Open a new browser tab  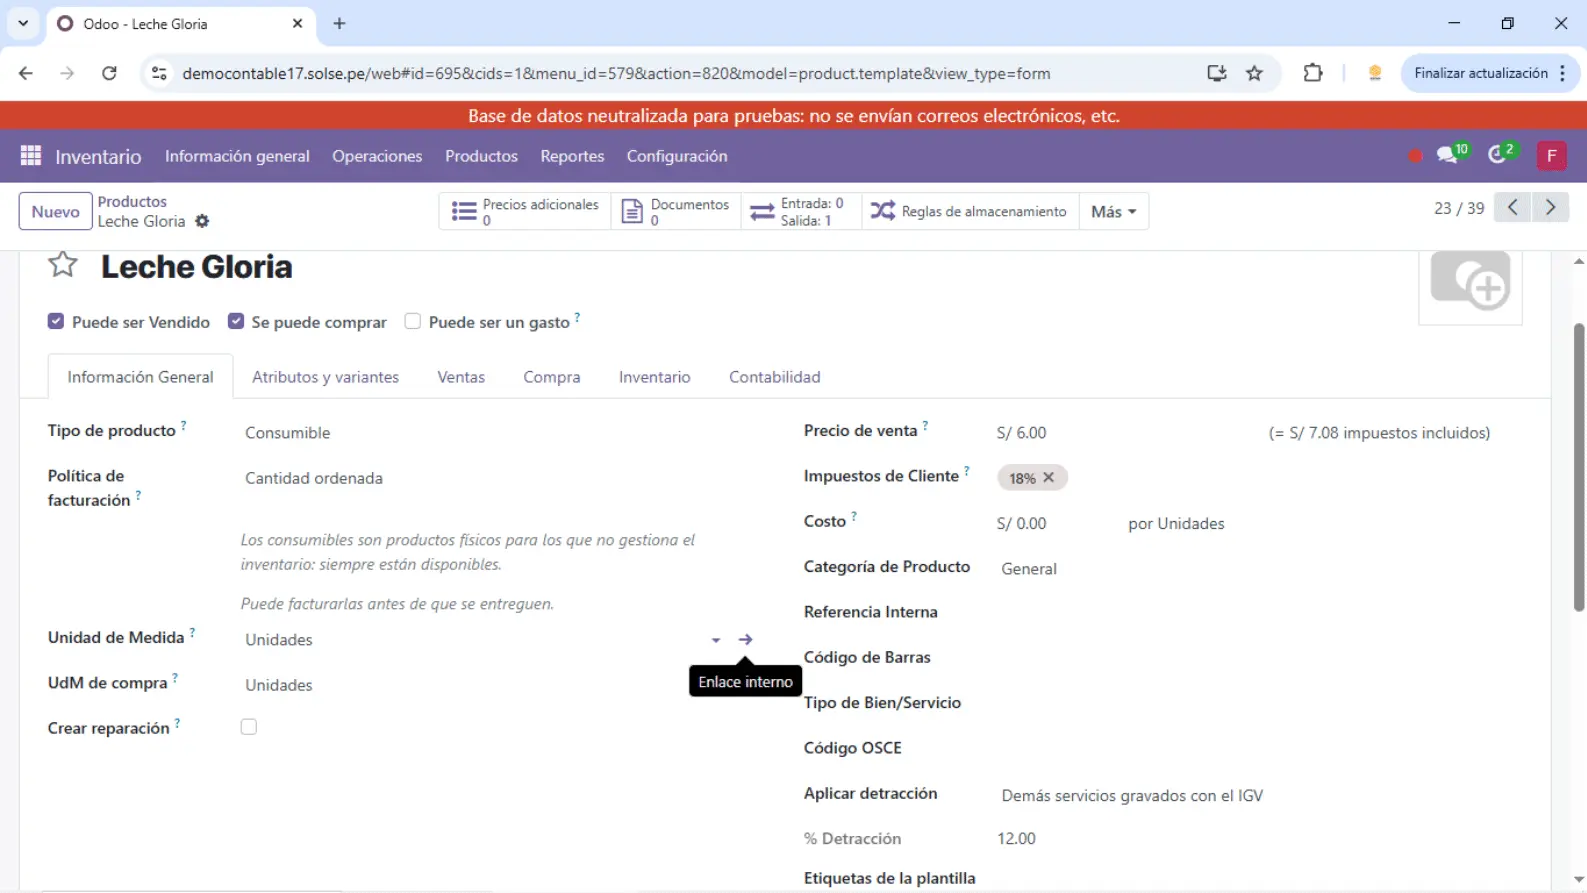(339, 23)
